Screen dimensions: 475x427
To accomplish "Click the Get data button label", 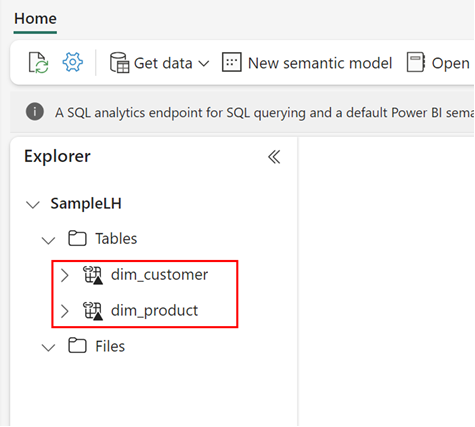I will pos(163,63).
